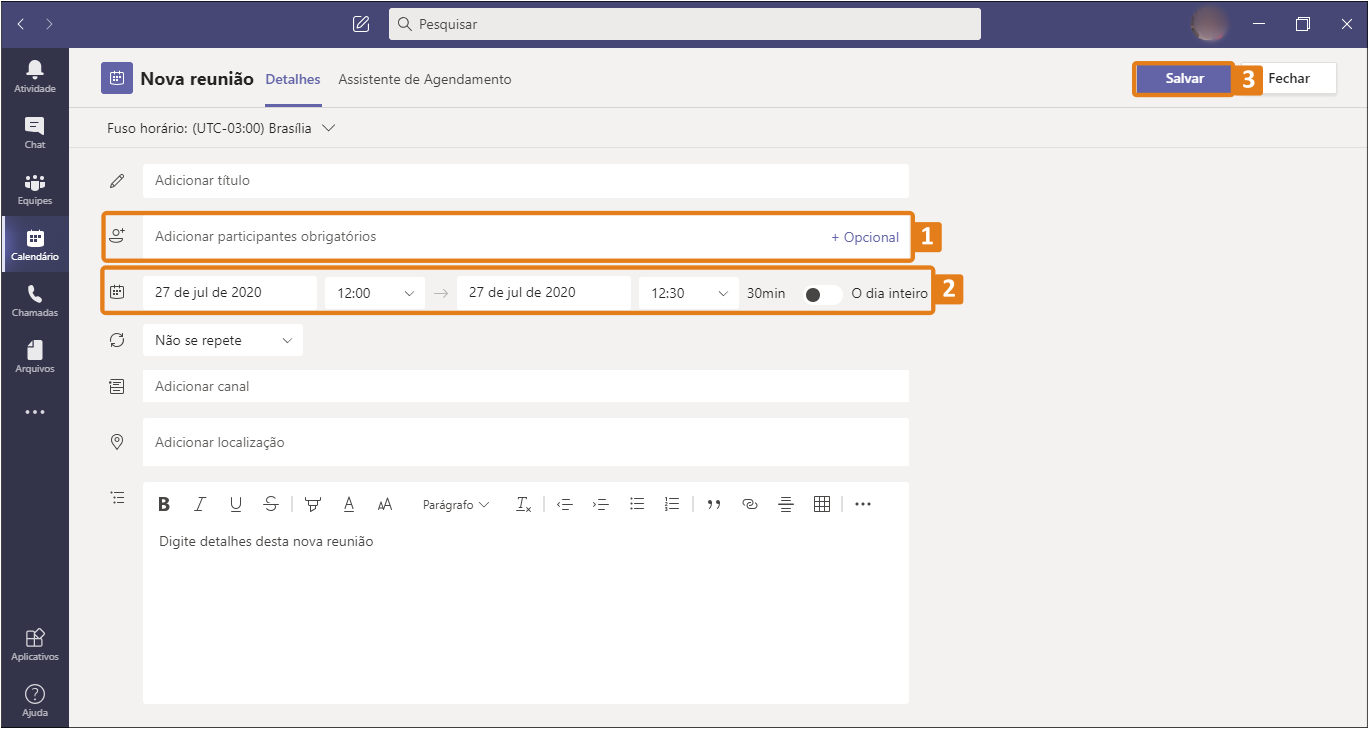Click the required participants field

point(526,237)
